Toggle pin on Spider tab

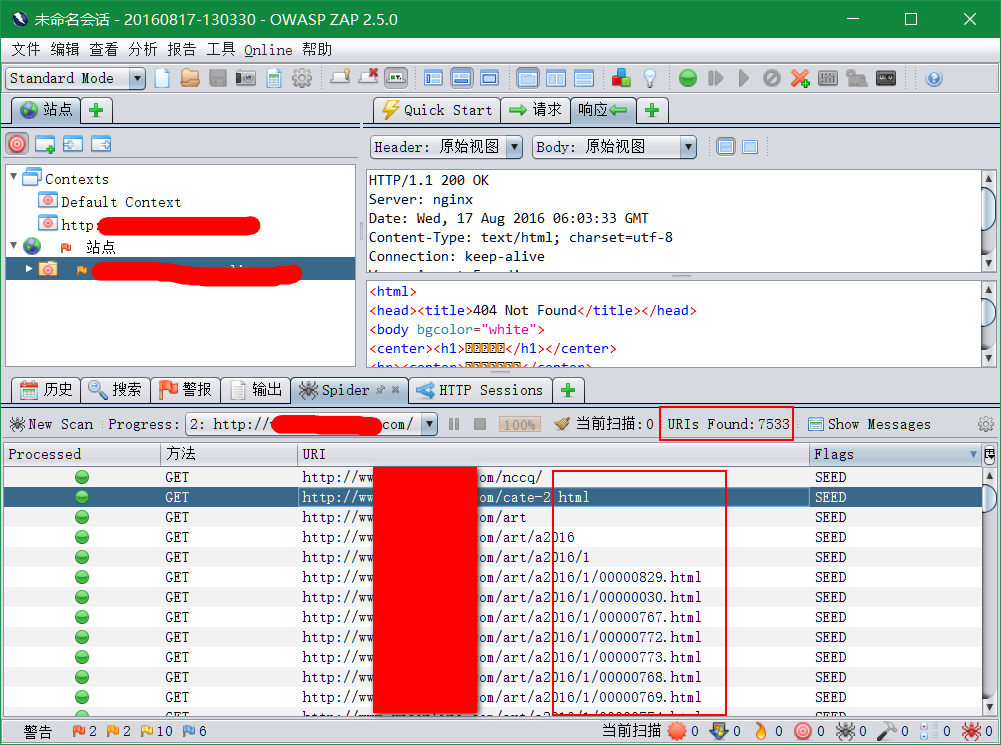tap(381, 389)
